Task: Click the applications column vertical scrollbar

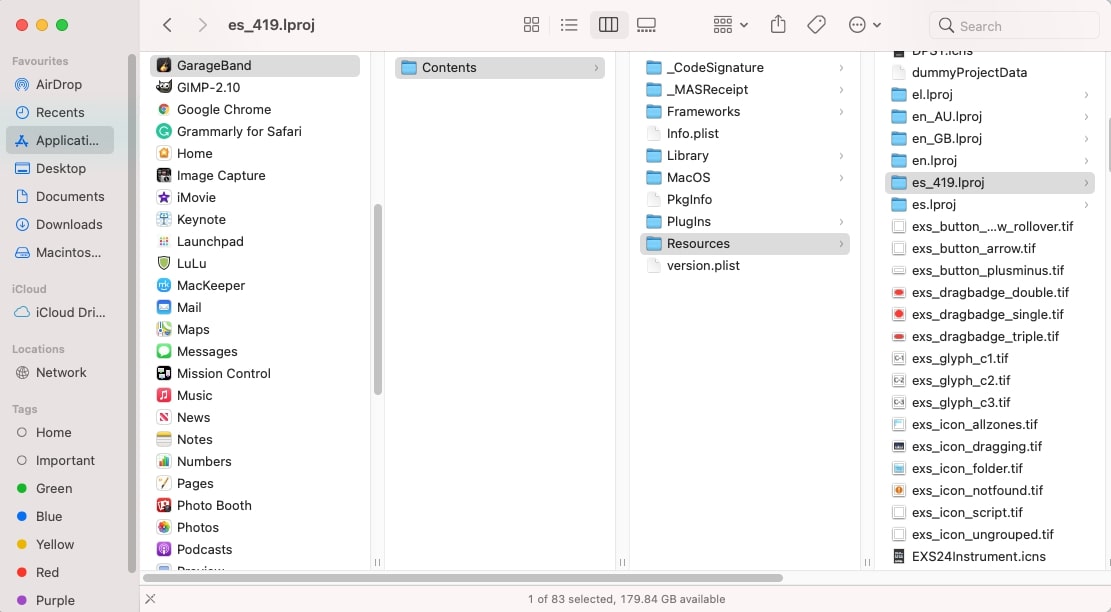Action: pos(378,299)
